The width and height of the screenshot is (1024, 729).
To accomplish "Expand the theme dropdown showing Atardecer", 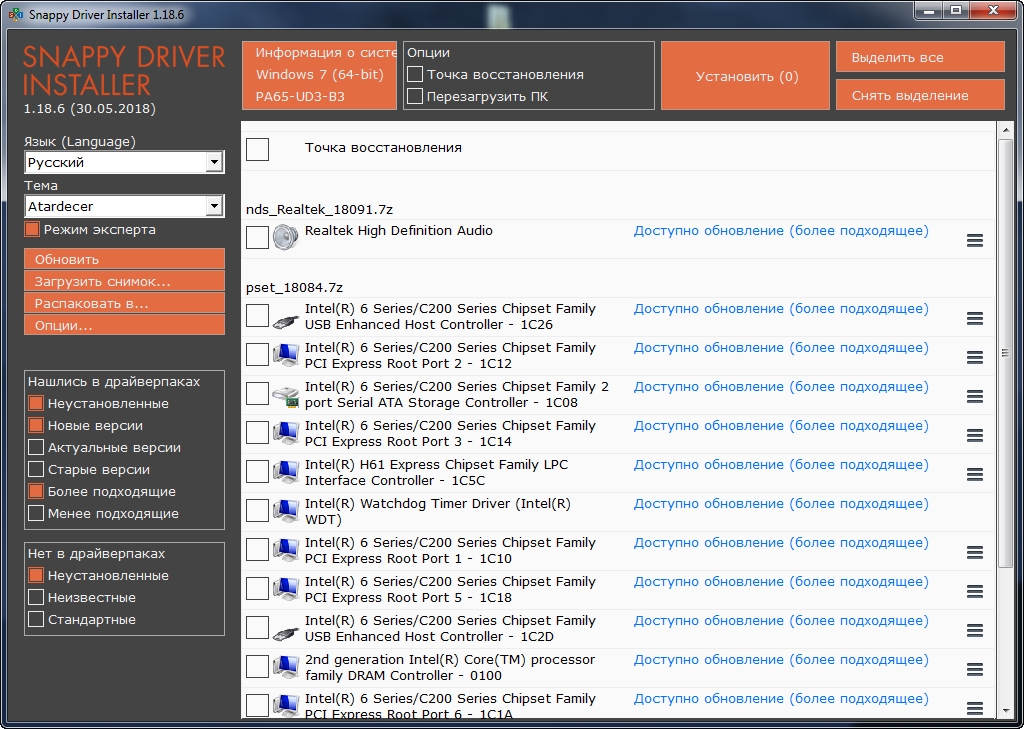I will (214, 206).
